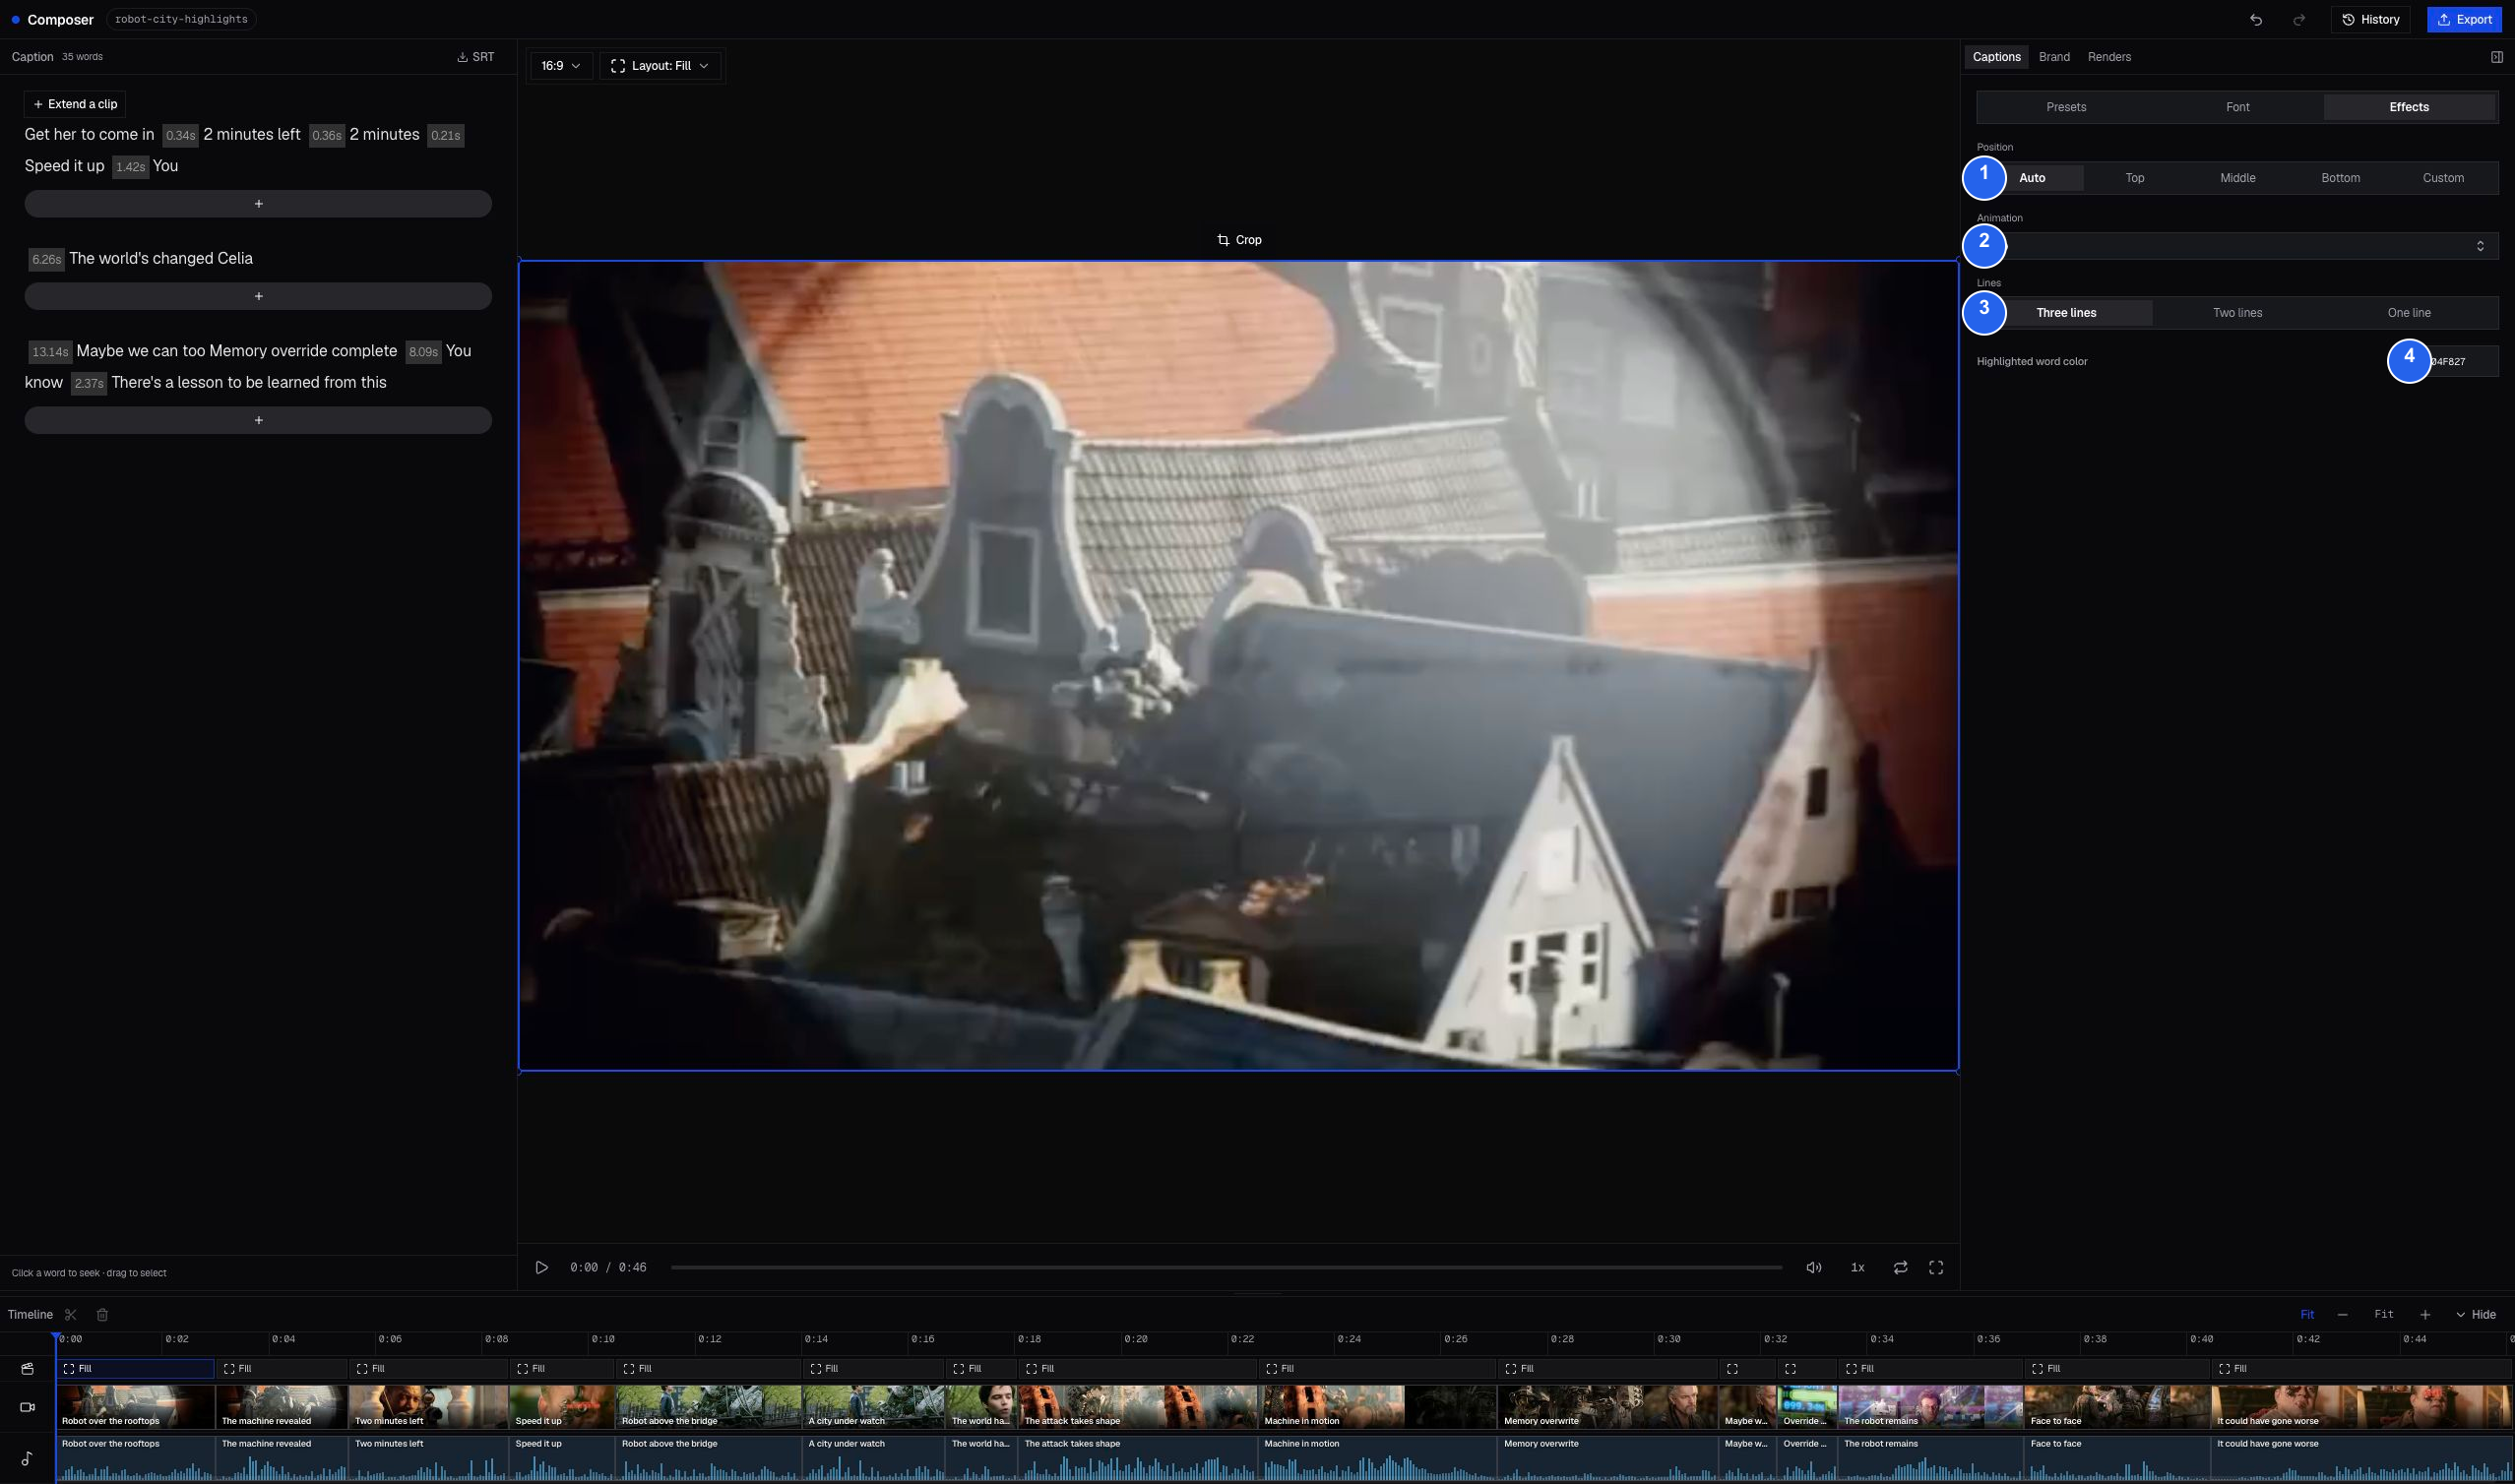Select 'It could have gone worse' audio clip
Screen dimensions: 2515x1484
[x=2362, y=1458]
